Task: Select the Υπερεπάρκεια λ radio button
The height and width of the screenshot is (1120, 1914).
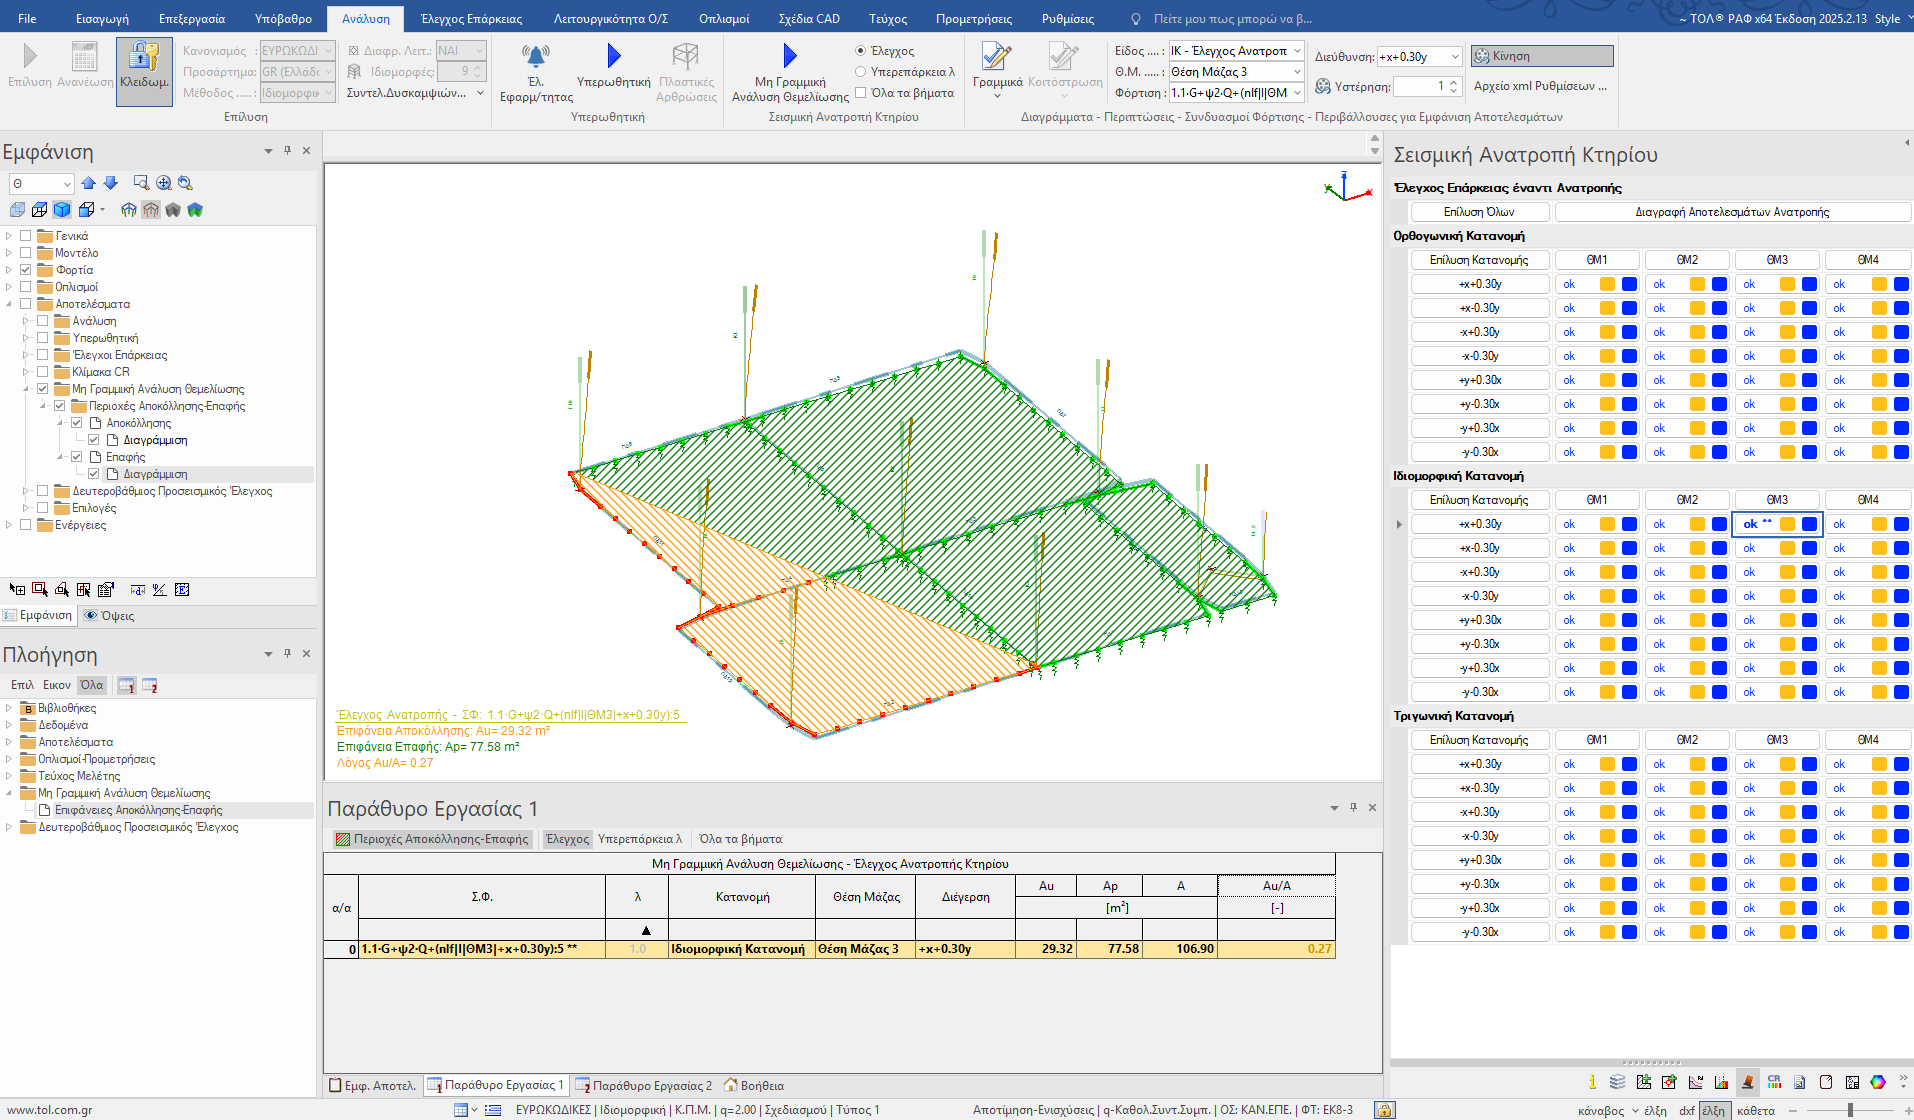Action: 861,72
